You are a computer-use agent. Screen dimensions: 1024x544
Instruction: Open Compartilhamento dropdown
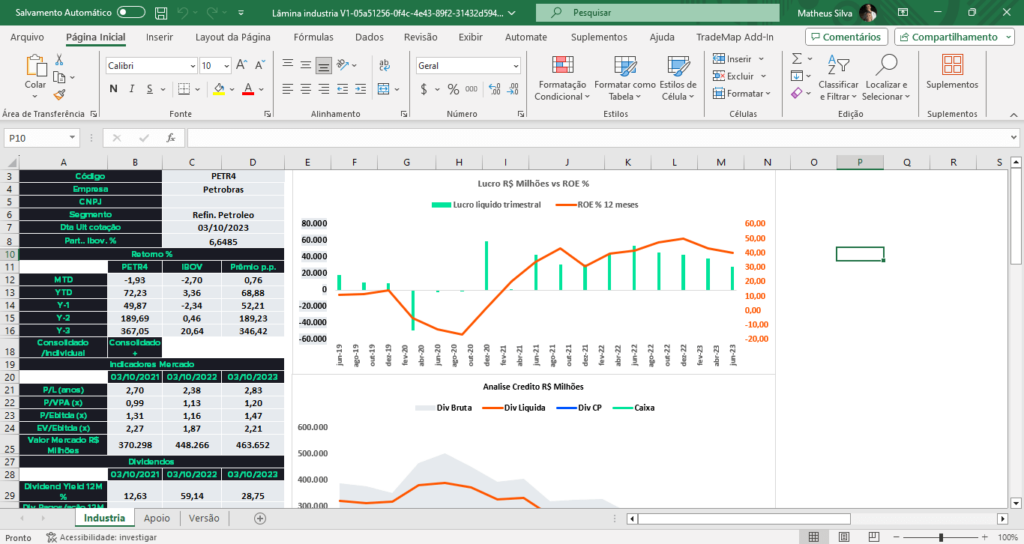(1010, 37)
